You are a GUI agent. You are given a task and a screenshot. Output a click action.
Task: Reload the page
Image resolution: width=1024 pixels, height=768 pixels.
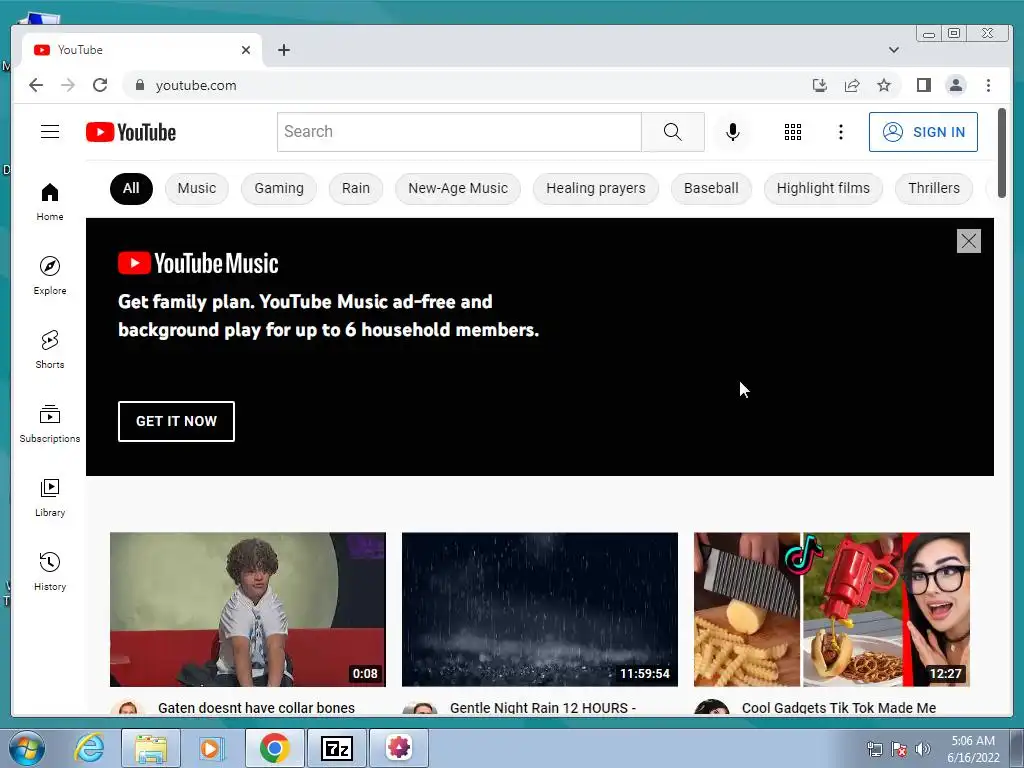click(x=100, y=85)
